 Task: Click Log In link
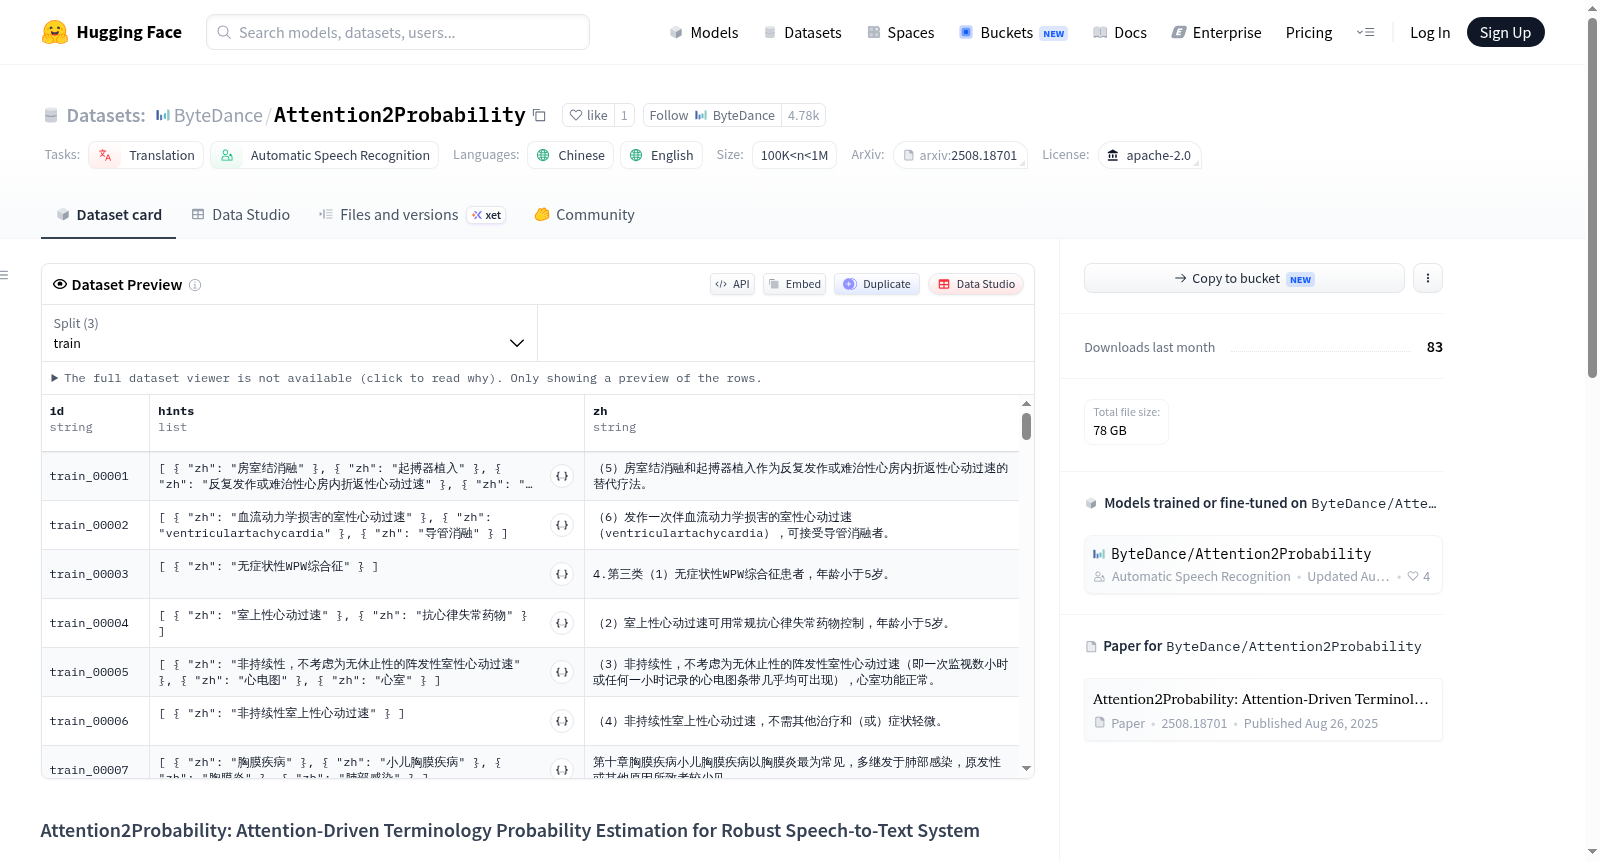point(1430,32)
